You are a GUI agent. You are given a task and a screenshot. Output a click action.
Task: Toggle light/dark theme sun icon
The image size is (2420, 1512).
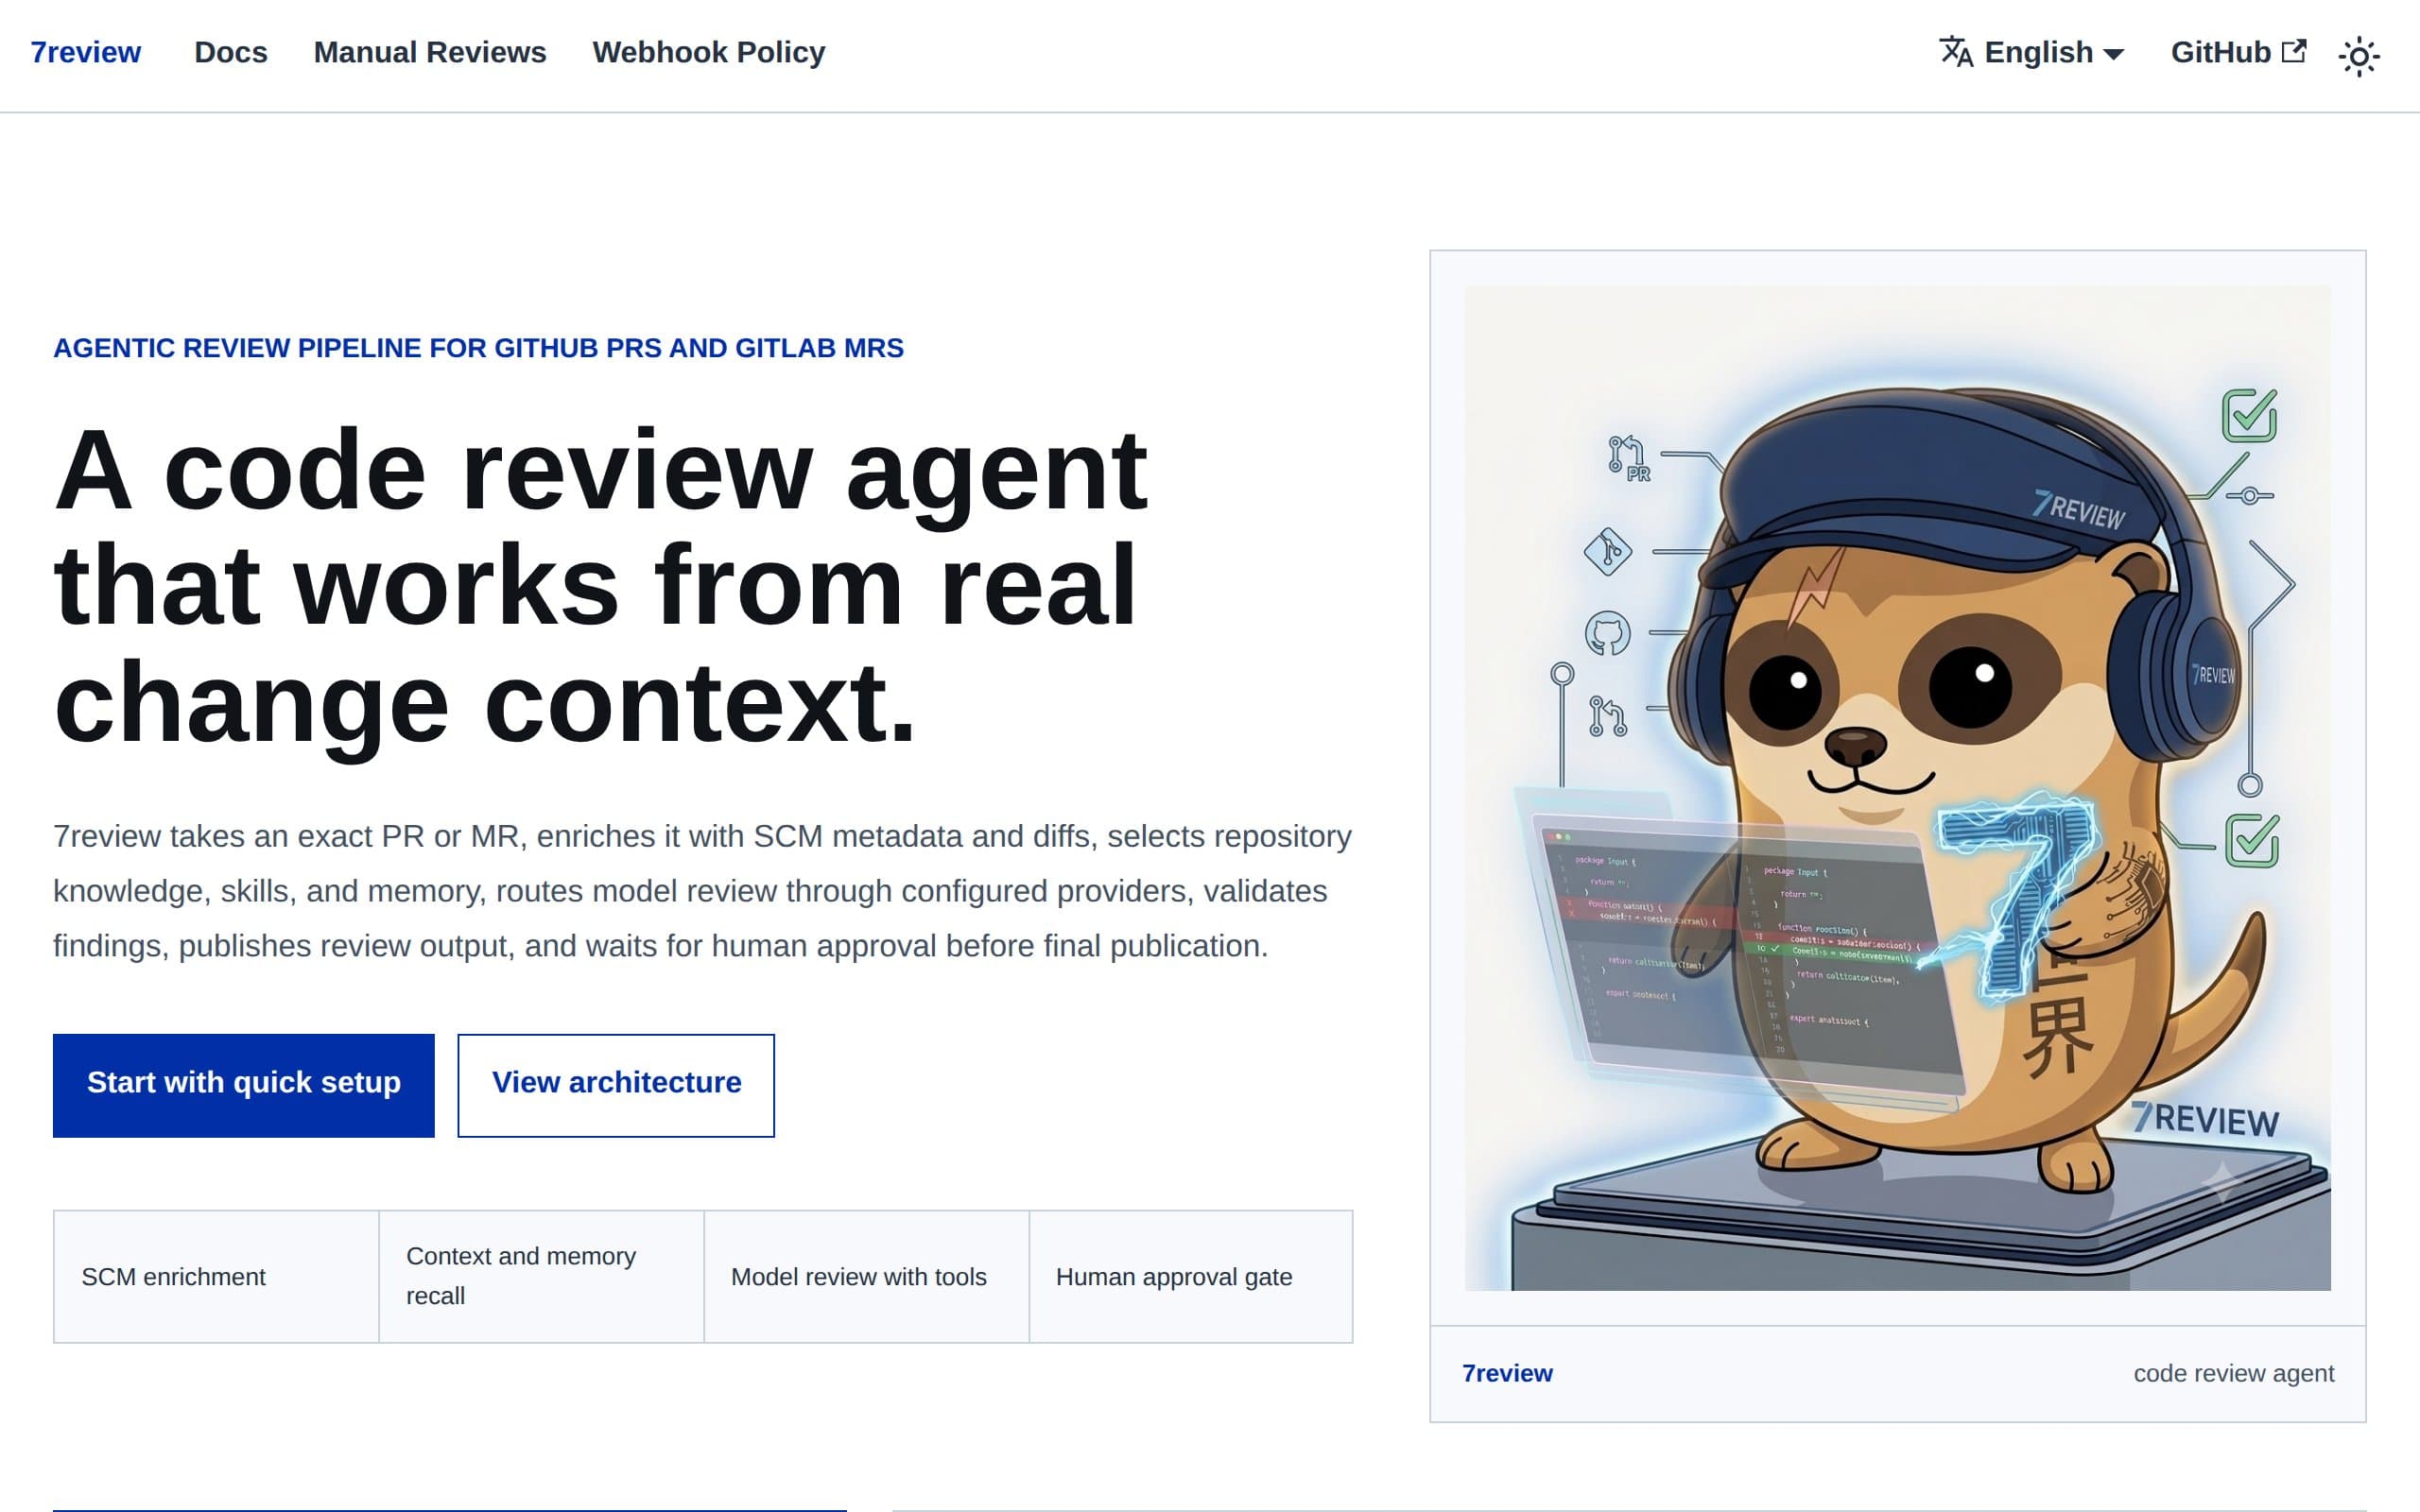point(2359,56)
